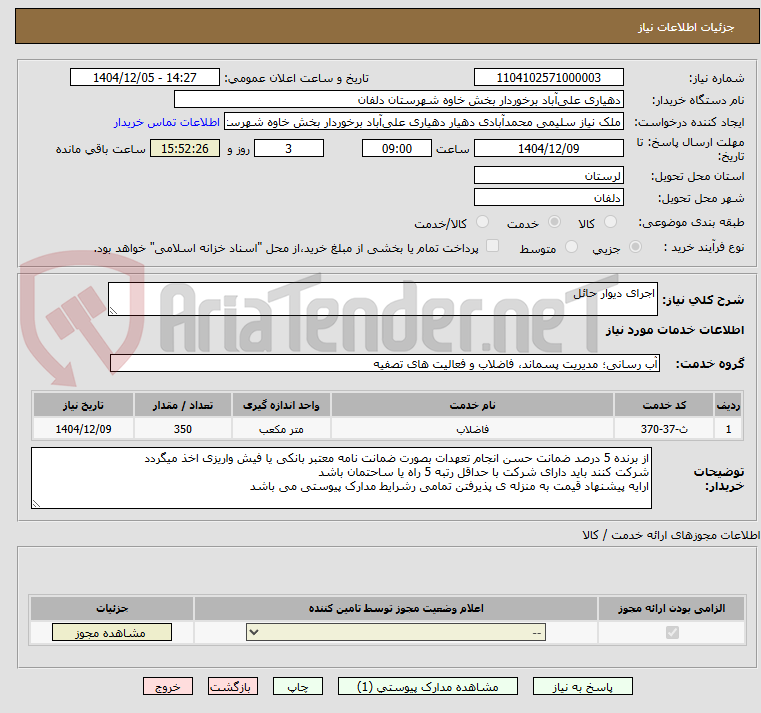Click the چاپ print button

(x=298, y=686)
